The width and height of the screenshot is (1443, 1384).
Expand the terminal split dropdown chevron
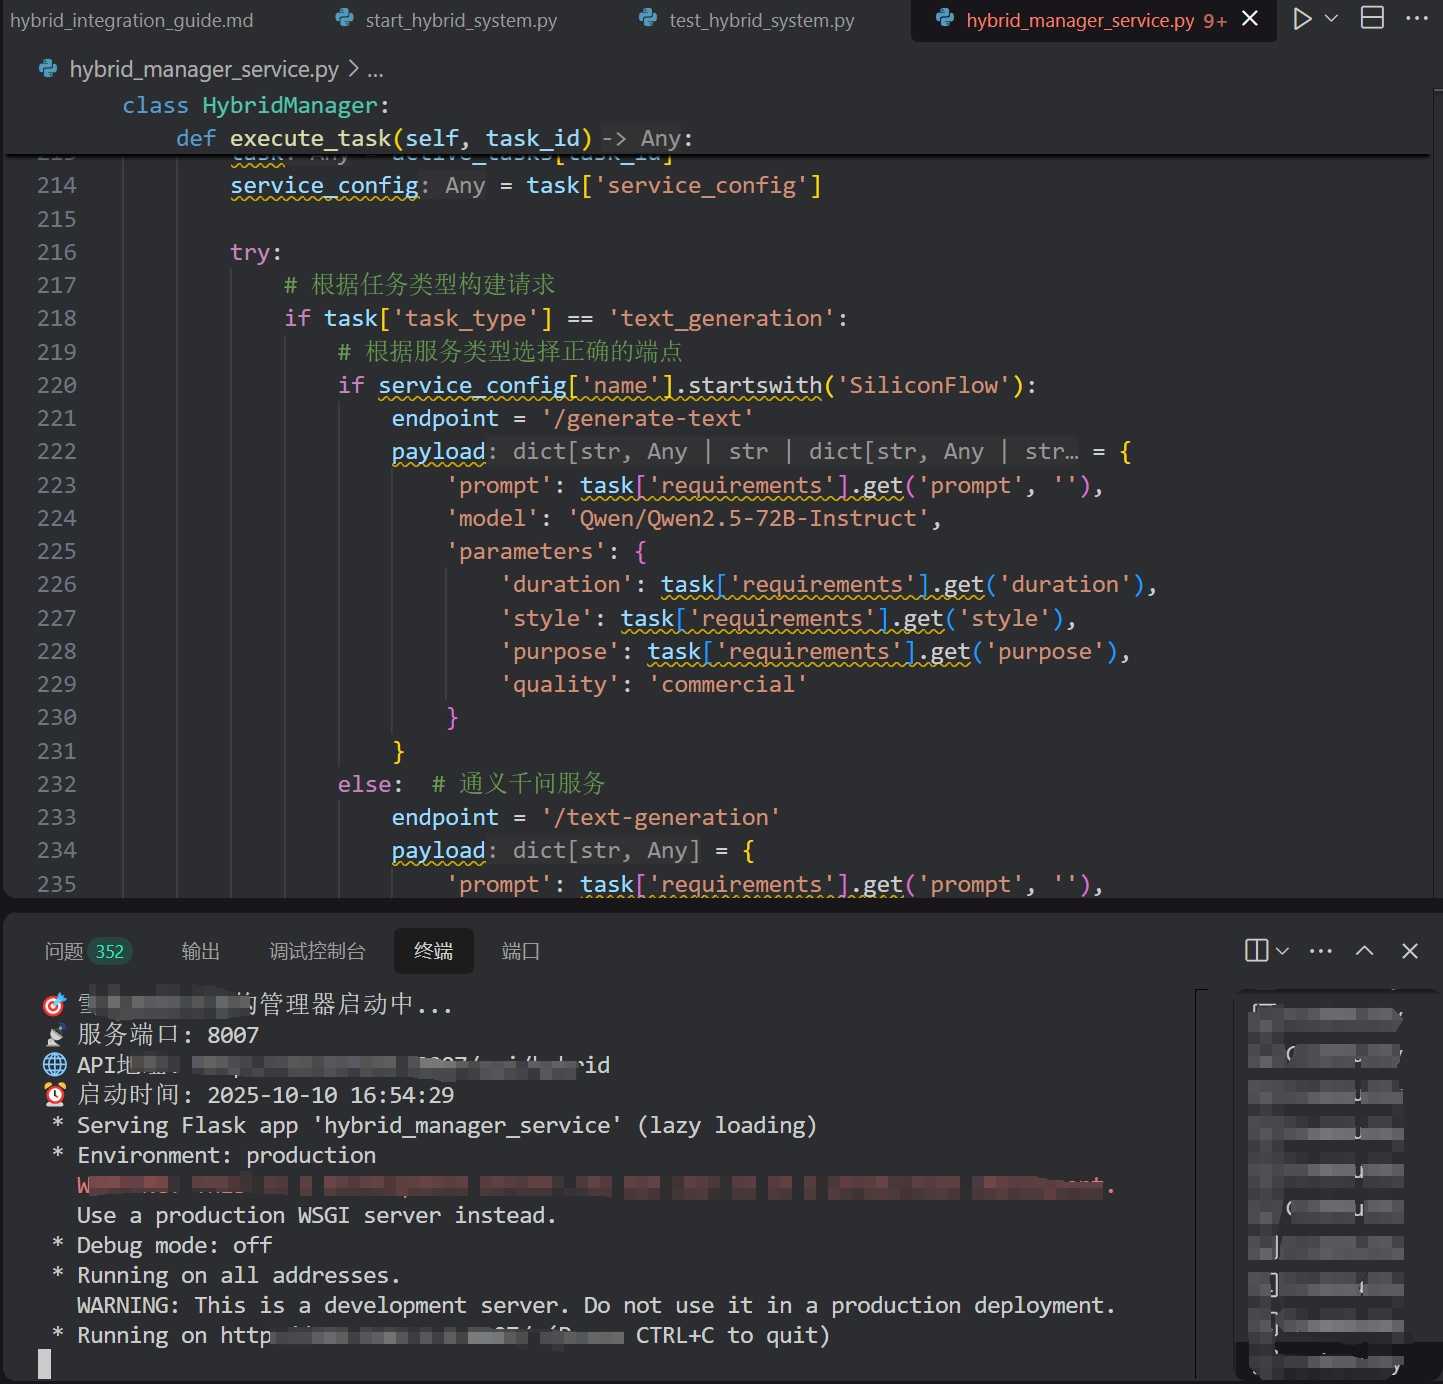click(x=1282, y=951)
